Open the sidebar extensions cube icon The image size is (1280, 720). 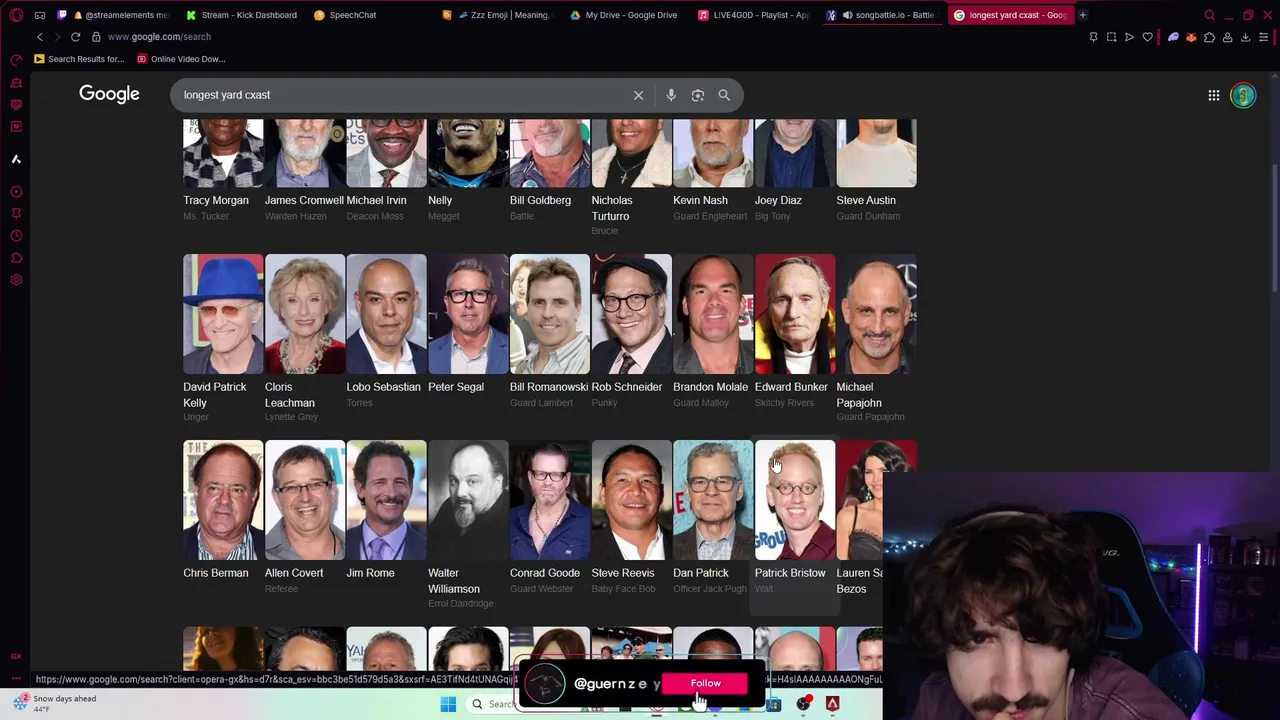click(16, 258)
